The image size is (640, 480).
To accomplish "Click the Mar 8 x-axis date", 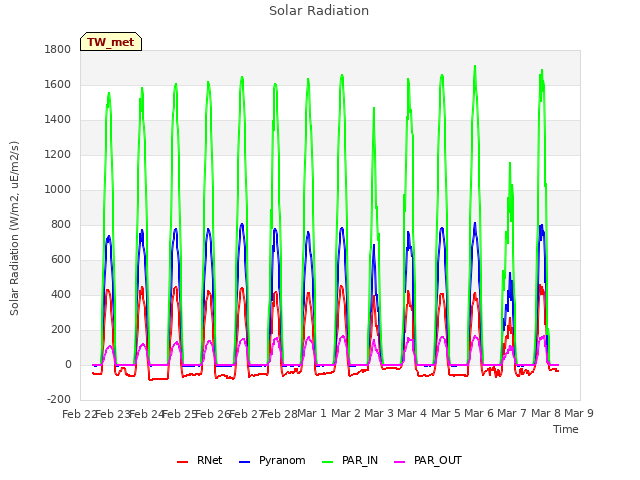I will [x=545, y=413].
